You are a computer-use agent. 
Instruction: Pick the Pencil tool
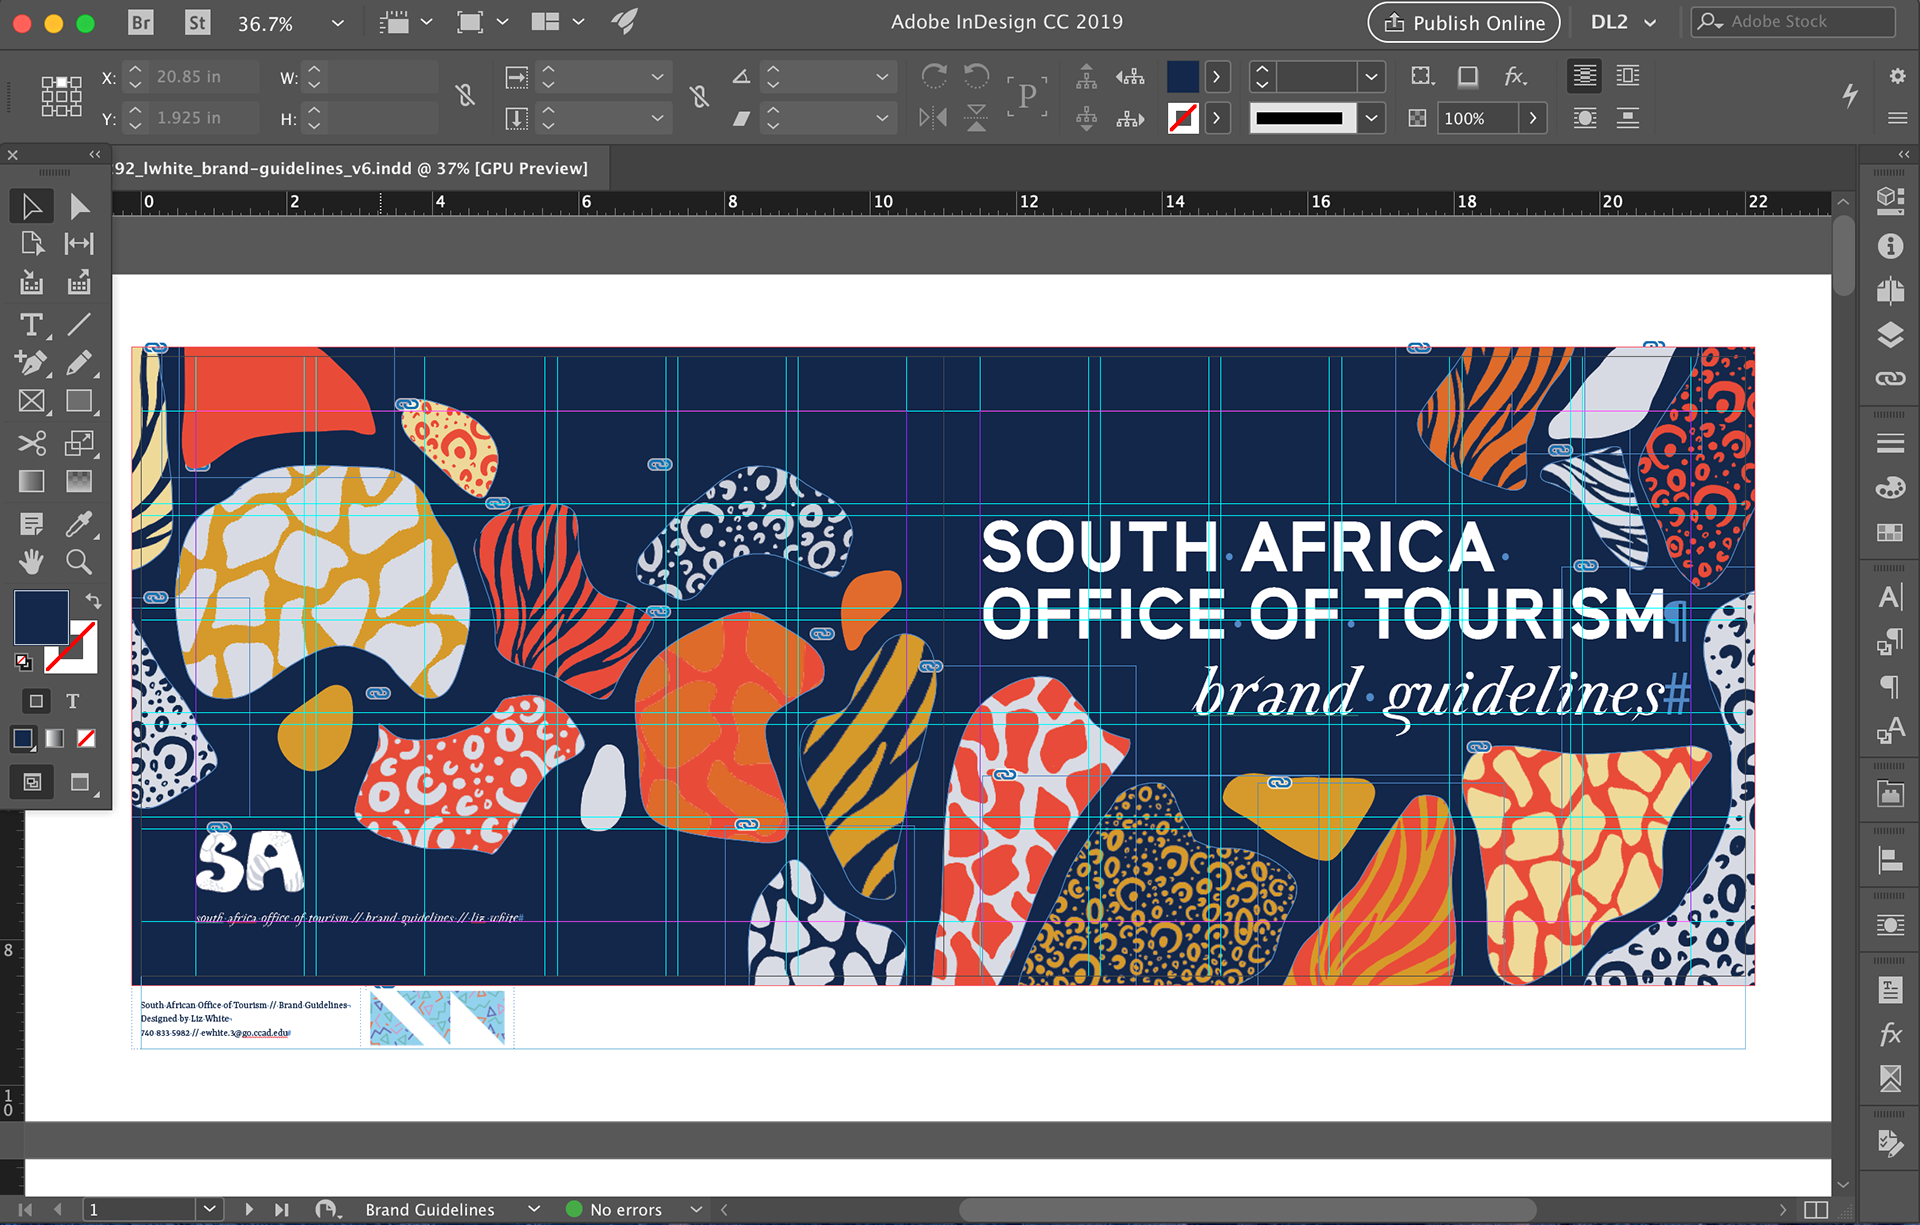(x=79, y=362)
